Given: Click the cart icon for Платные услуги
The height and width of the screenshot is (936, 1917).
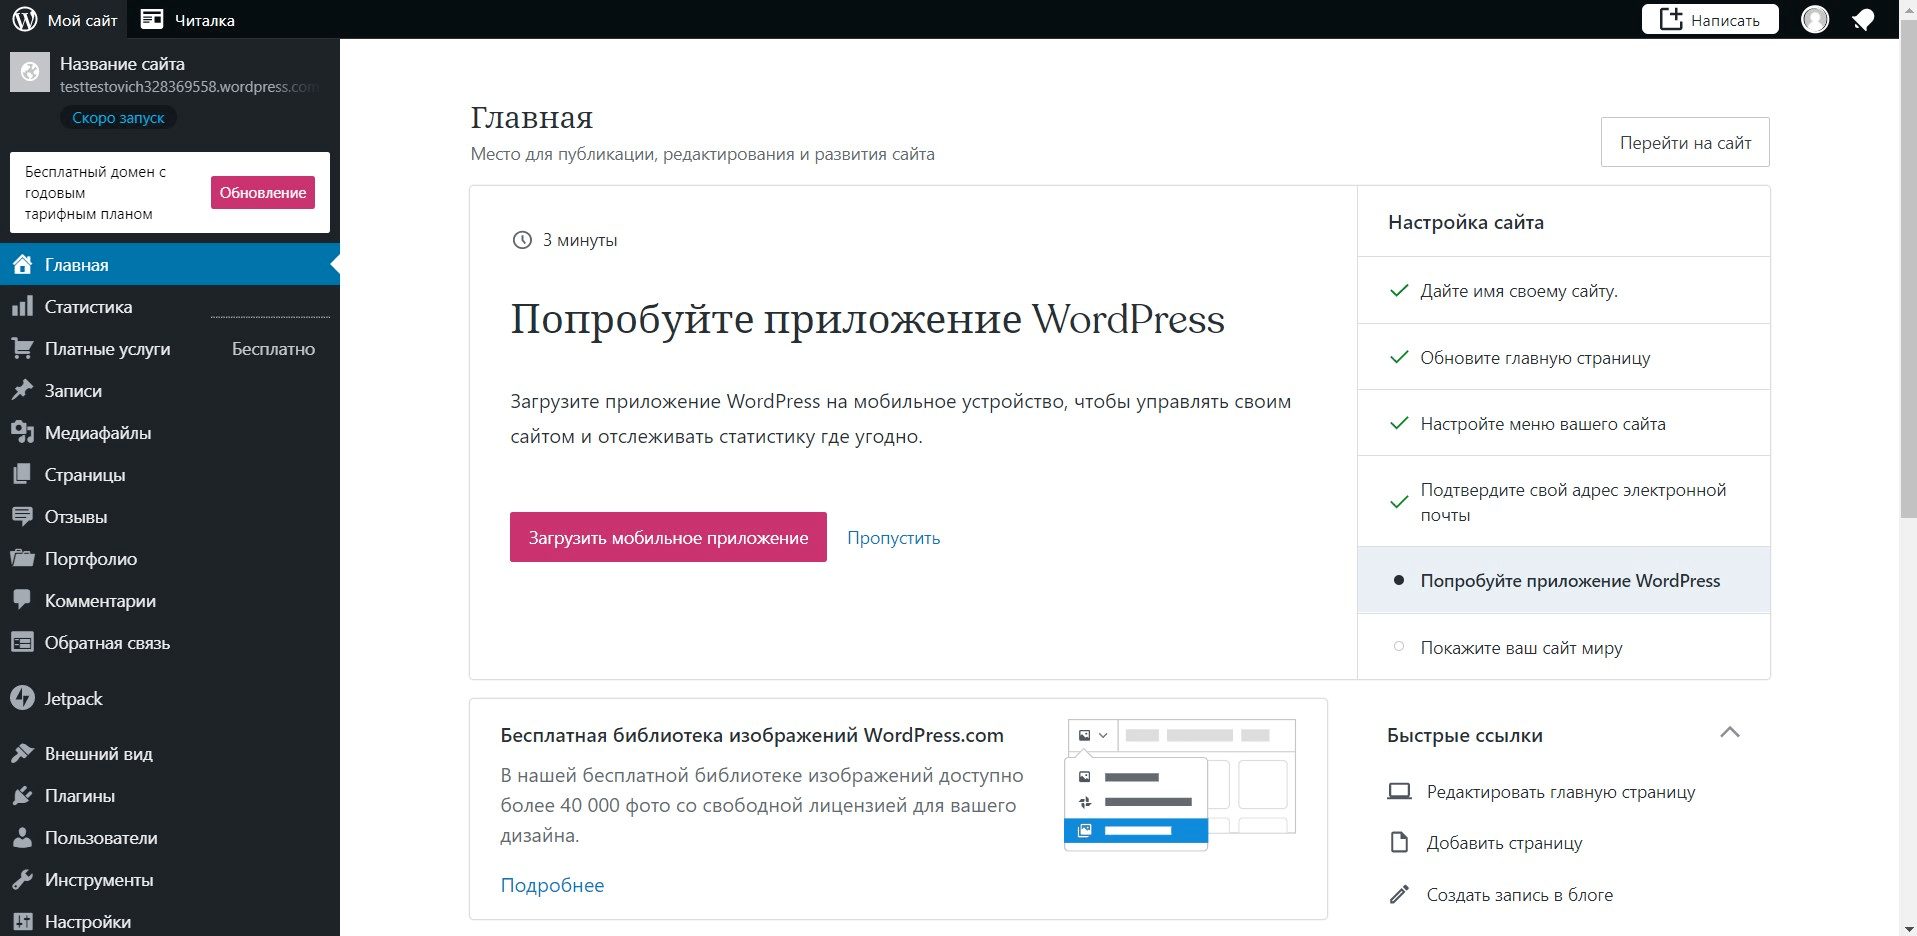Looking at the screenshot, I should [22, 348].
